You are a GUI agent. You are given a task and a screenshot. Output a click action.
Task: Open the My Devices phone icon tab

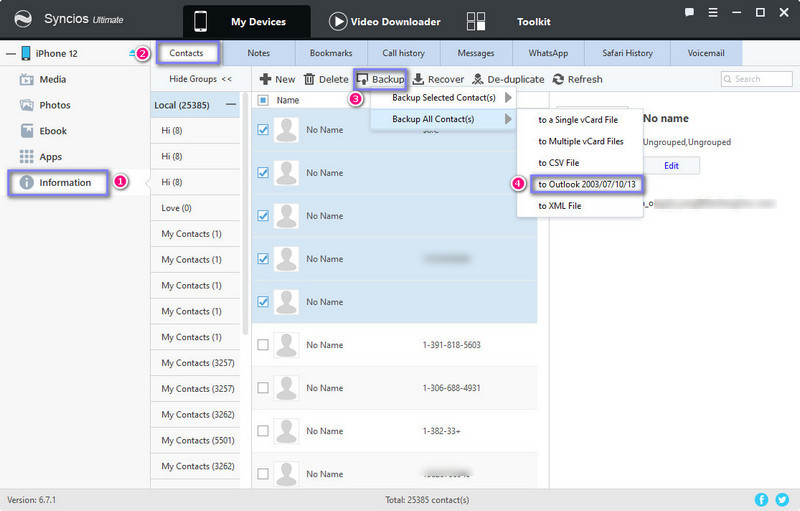pyautogui.click(x=201, y=21)
